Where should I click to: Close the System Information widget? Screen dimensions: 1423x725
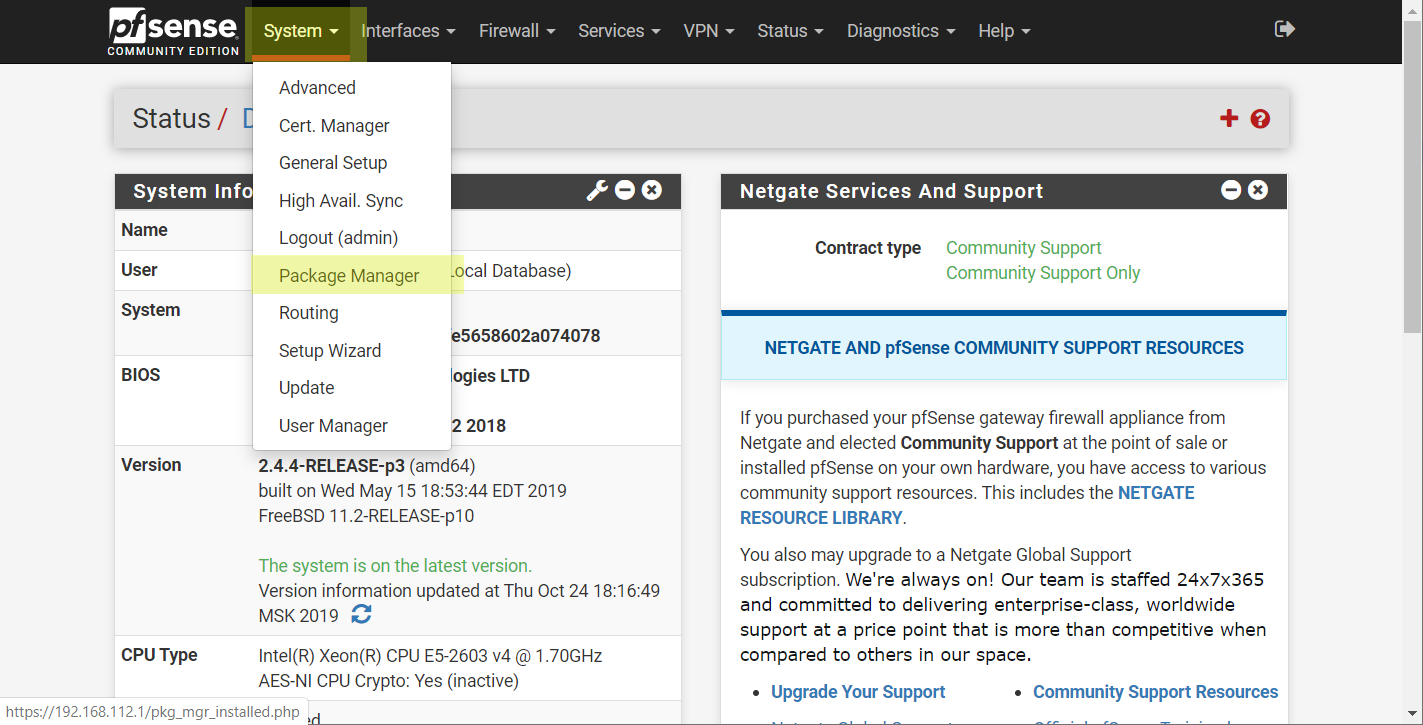coord(652,190)
